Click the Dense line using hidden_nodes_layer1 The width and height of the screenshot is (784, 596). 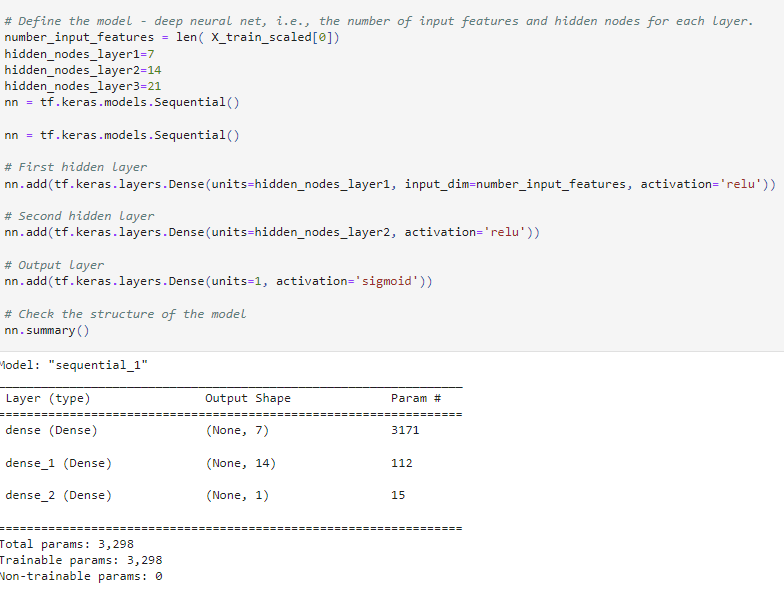pos(390,184)
